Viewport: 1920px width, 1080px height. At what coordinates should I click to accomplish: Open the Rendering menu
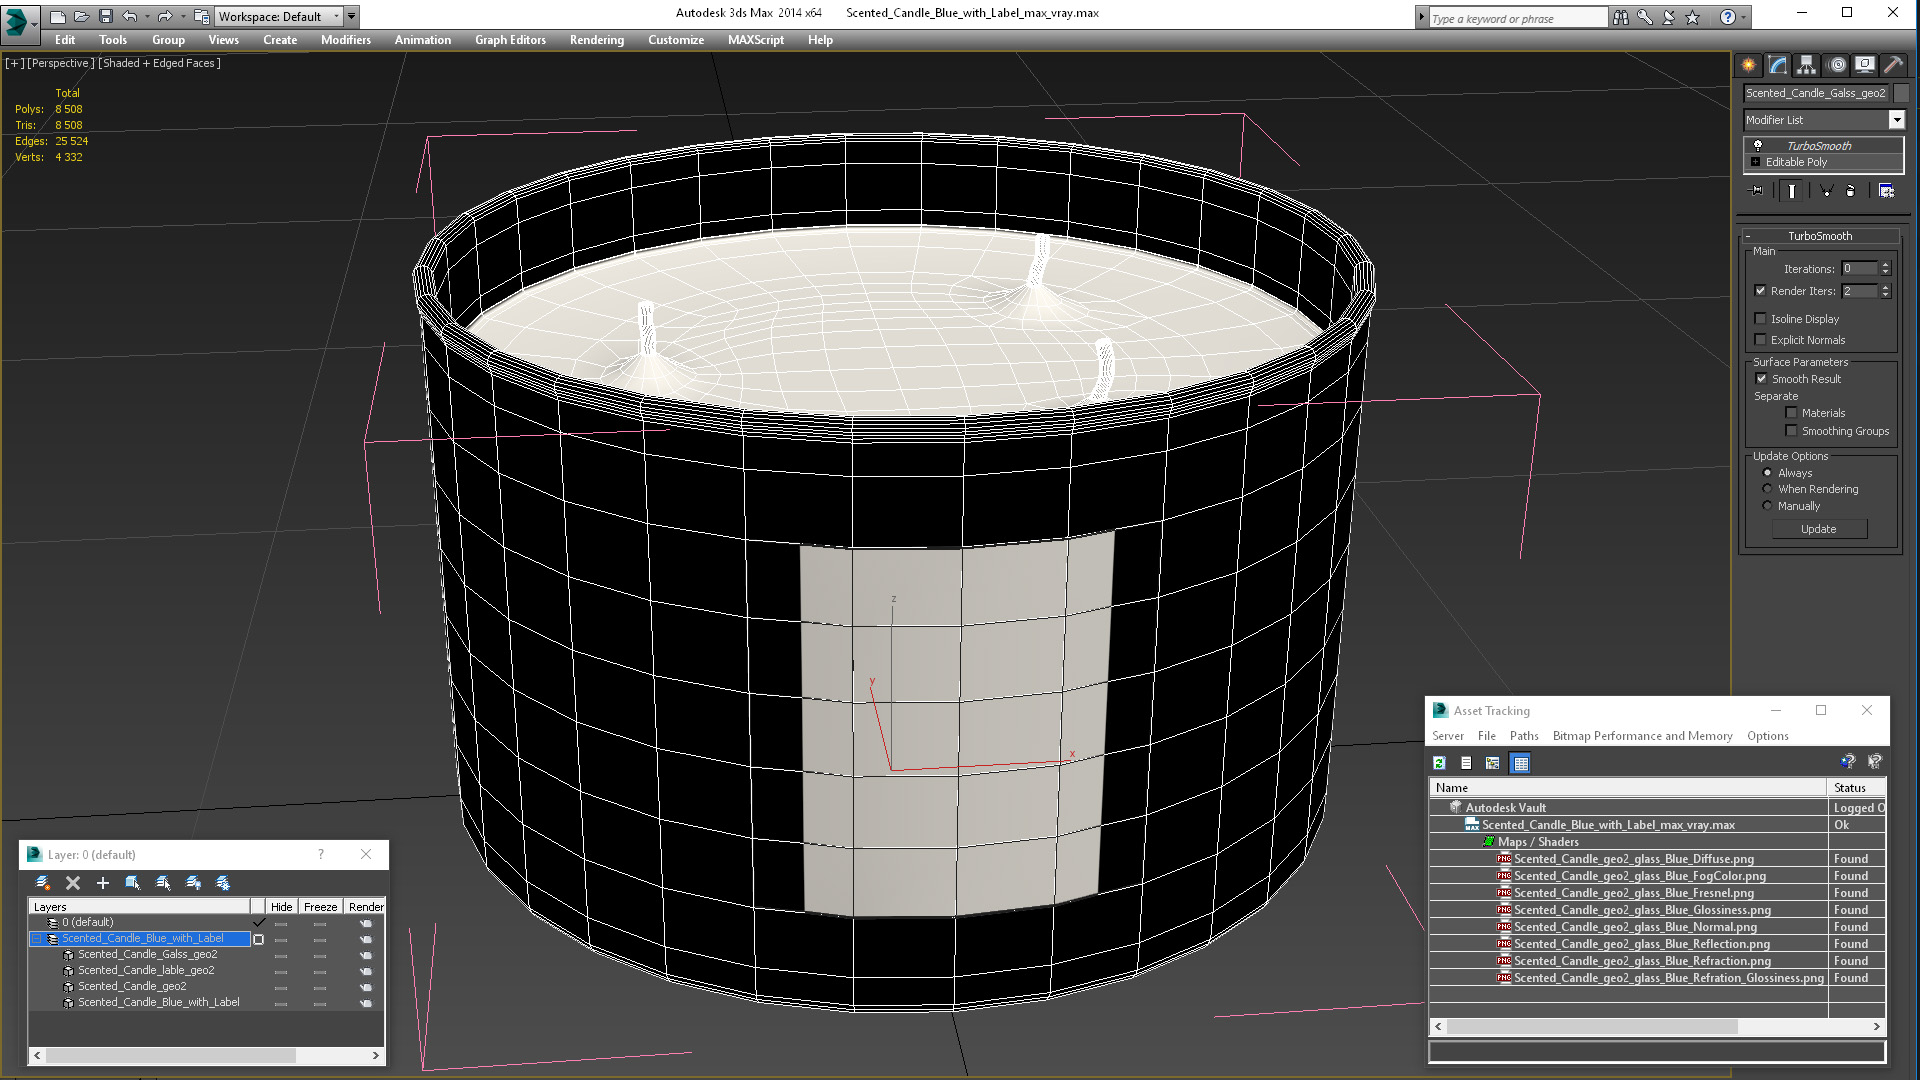coord(596,40)
